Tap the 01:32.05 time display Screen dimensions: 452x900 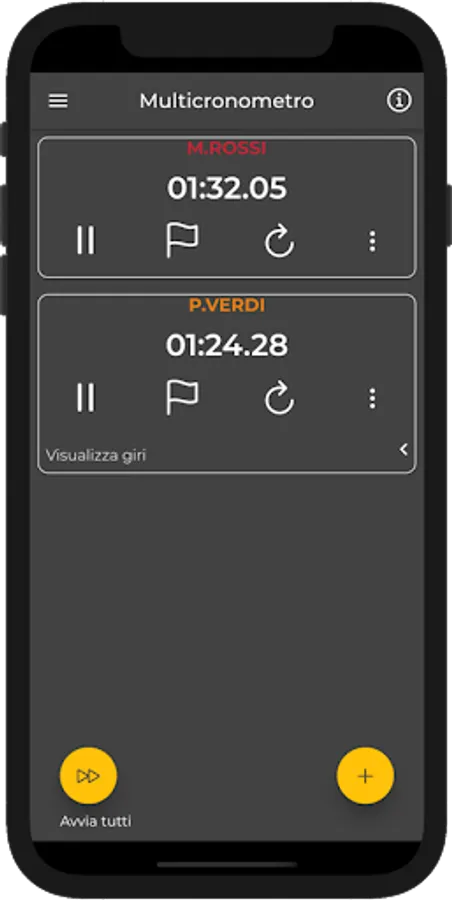[227, 188]
